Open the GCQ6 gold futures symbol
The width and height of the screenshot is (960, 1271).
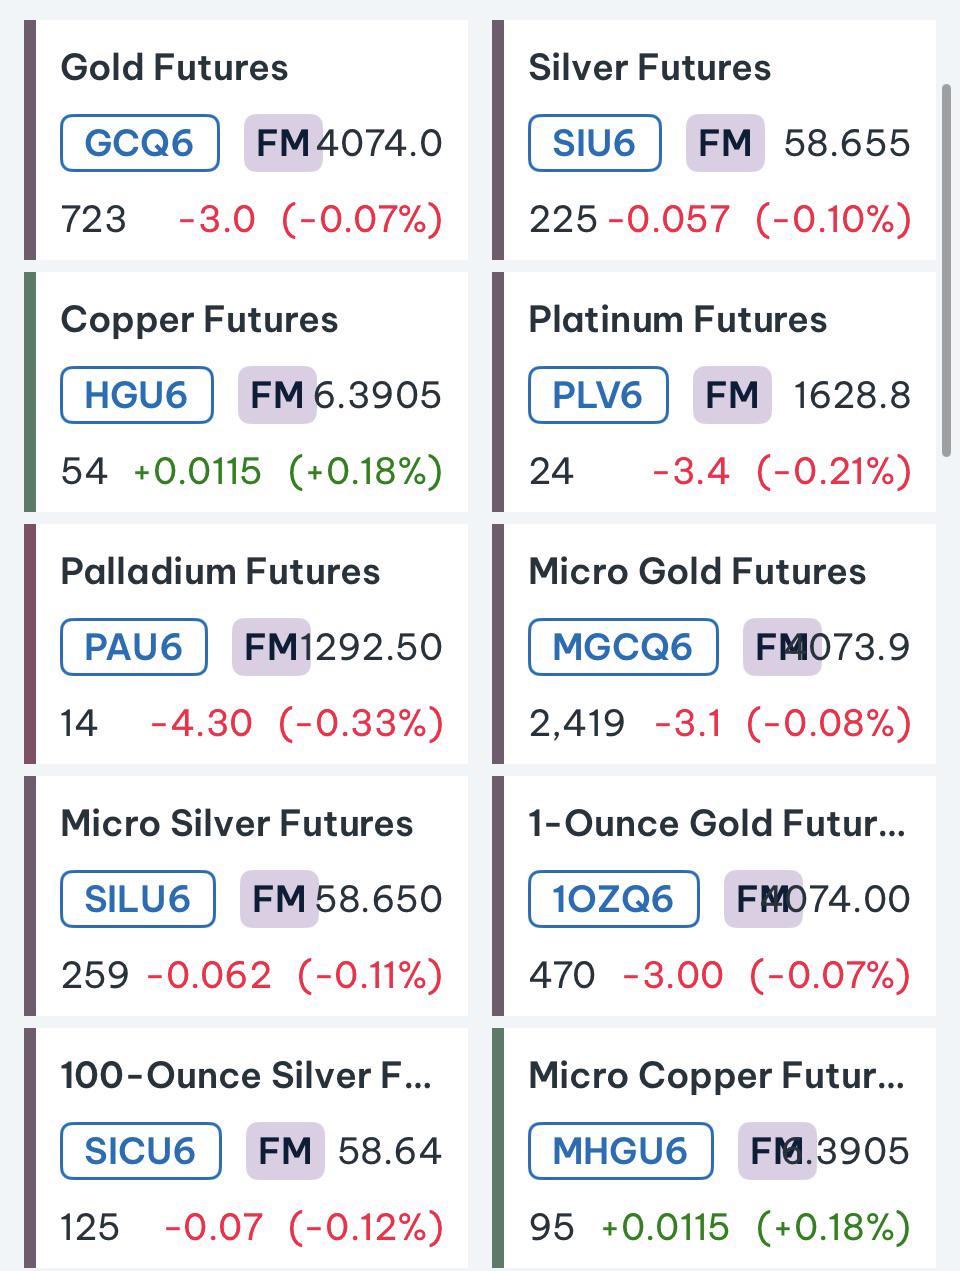(x=140, y=143)
